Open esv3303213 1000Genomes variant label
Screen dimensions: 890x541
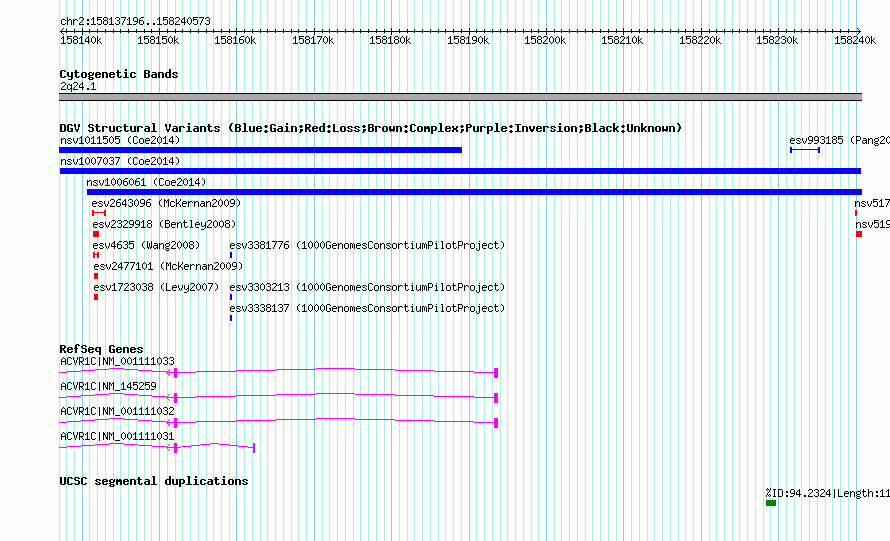[367, 287]
